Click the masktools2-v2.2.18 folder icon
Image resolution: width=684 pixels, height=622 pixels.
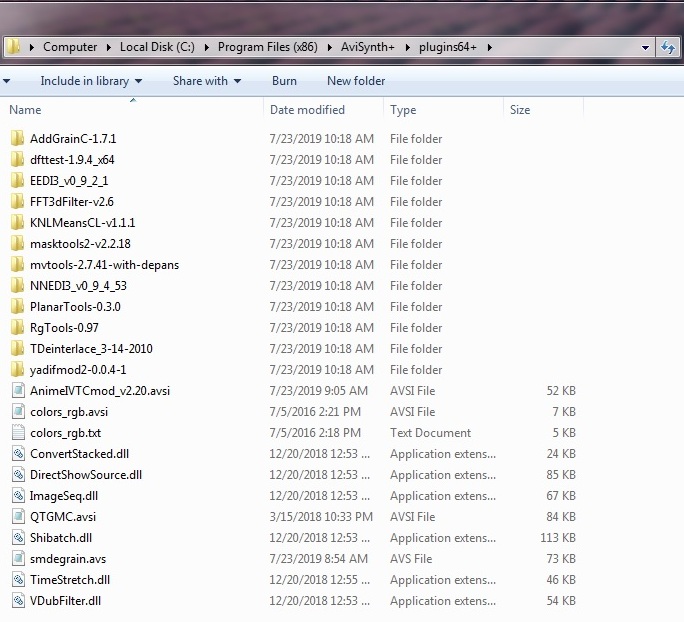click(17, 243)
